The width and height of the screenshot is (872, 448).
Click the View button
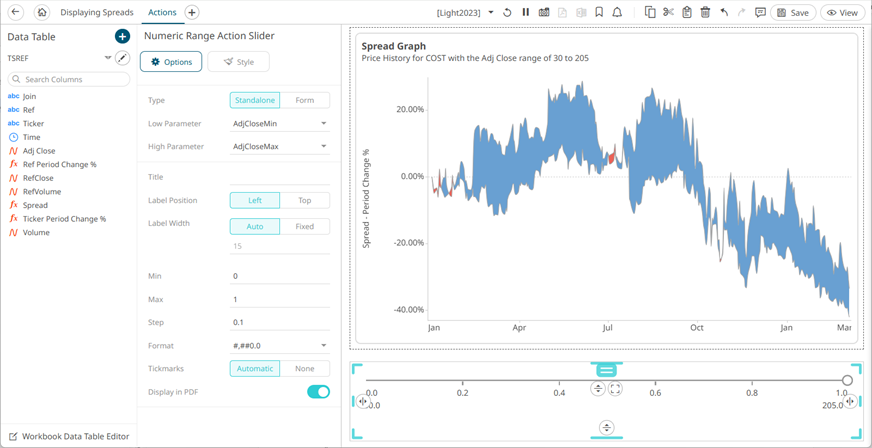[843, 13]
